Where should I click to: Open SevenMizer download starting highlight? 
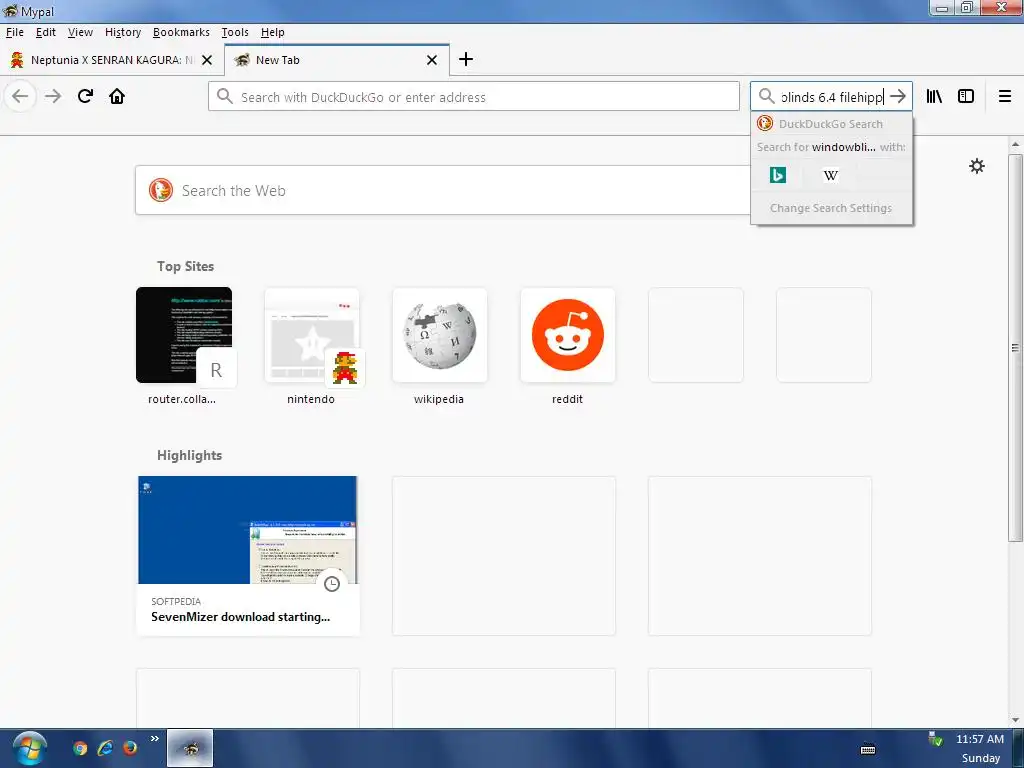point(240,616)
